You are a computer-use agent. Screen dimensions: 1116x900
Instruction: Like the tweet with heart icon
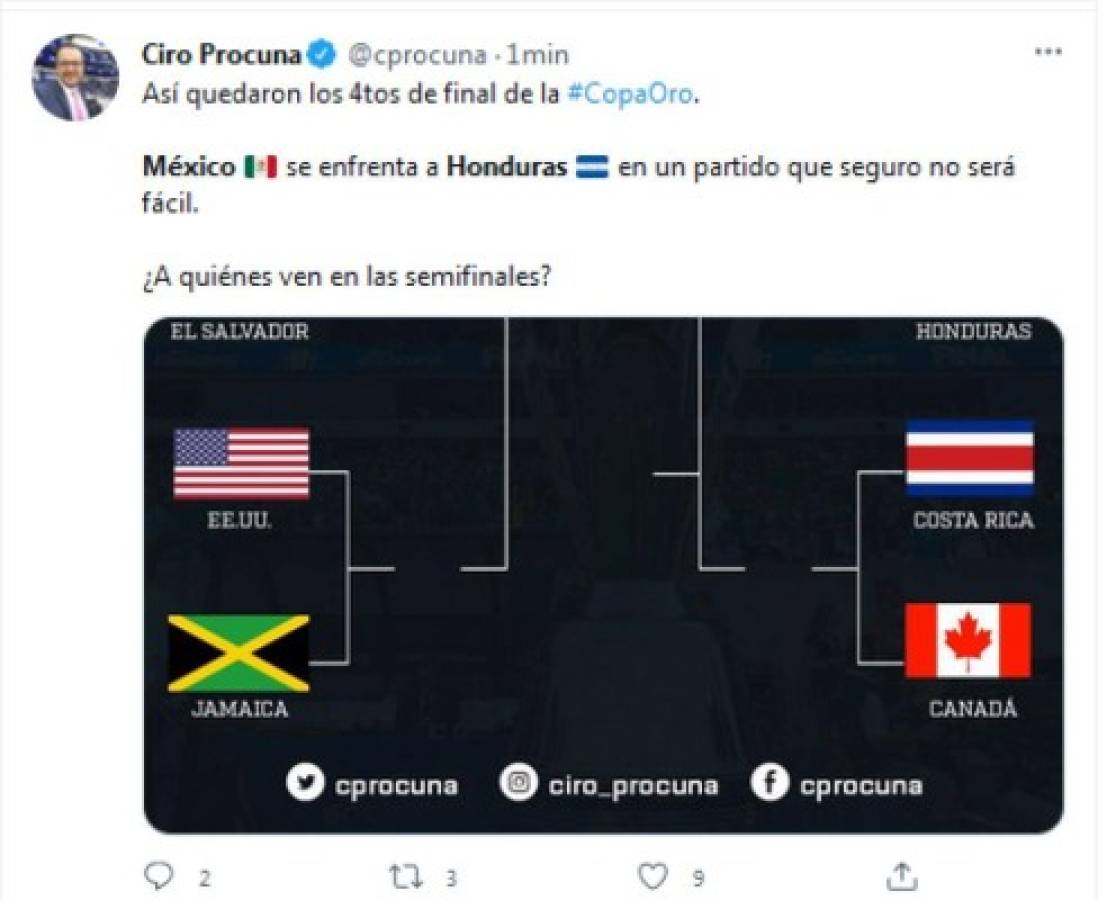click(x=652, y=877)
